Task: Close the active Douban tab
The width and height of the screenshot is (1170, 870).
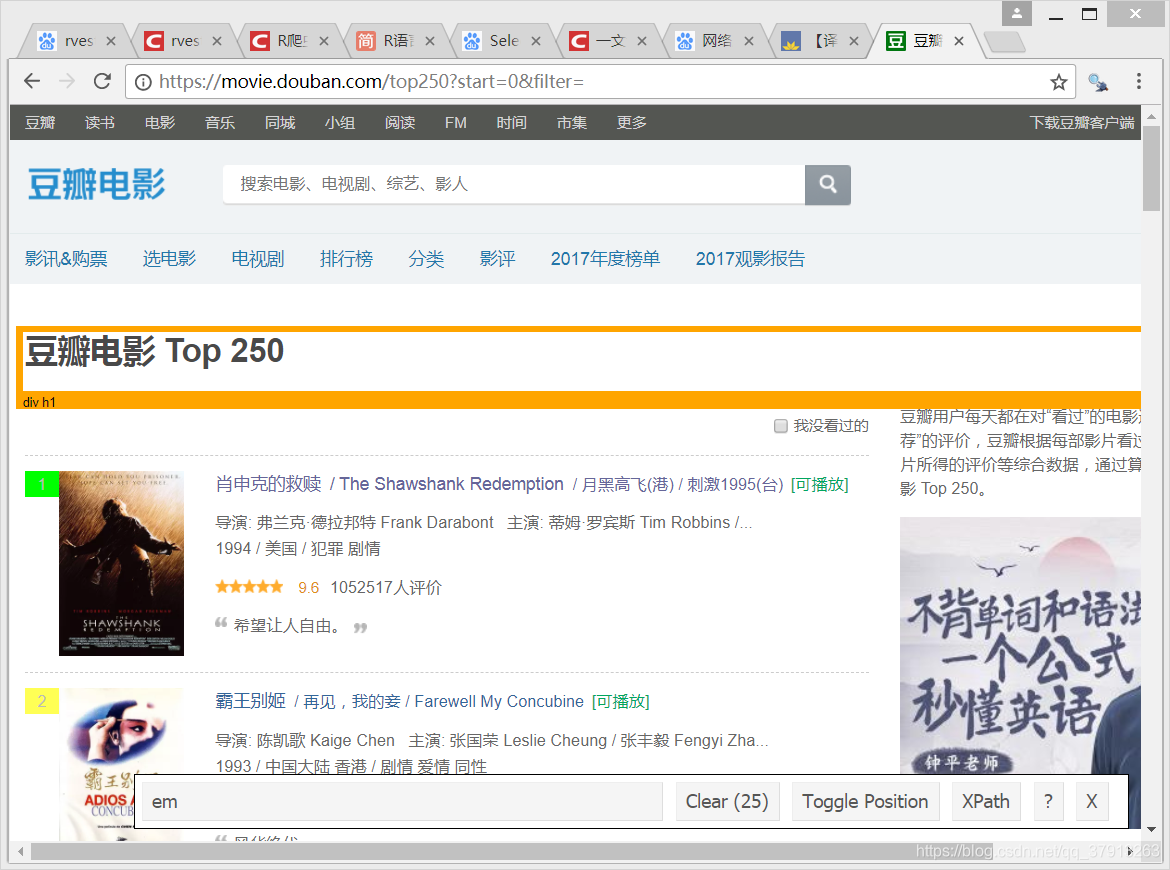Action: [x=960, y=41]
